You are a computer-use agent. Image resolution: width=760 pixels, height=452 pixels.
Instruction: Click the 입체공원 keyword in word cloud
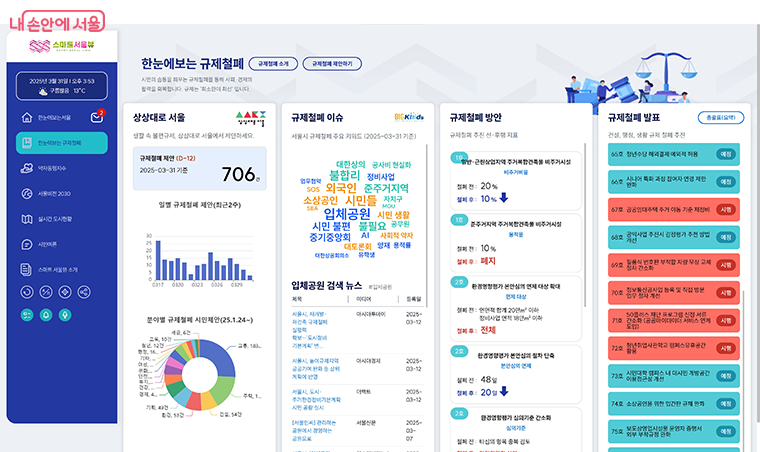pos(347,213)
